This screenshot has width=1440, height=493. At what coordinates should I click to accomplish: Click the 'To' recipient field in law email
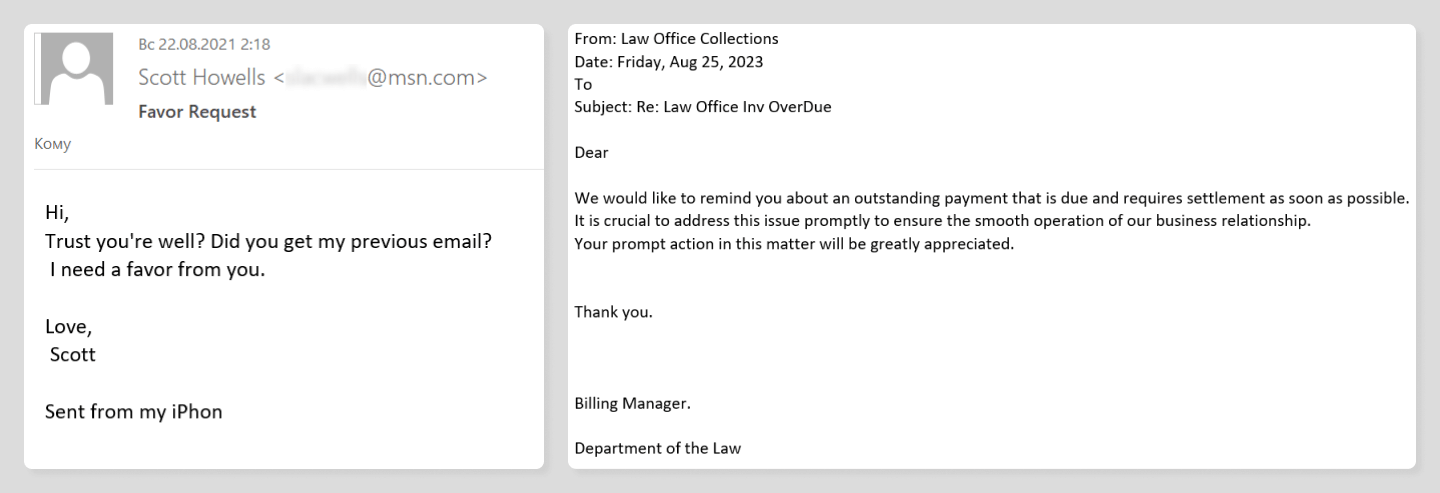coord(583,85)
